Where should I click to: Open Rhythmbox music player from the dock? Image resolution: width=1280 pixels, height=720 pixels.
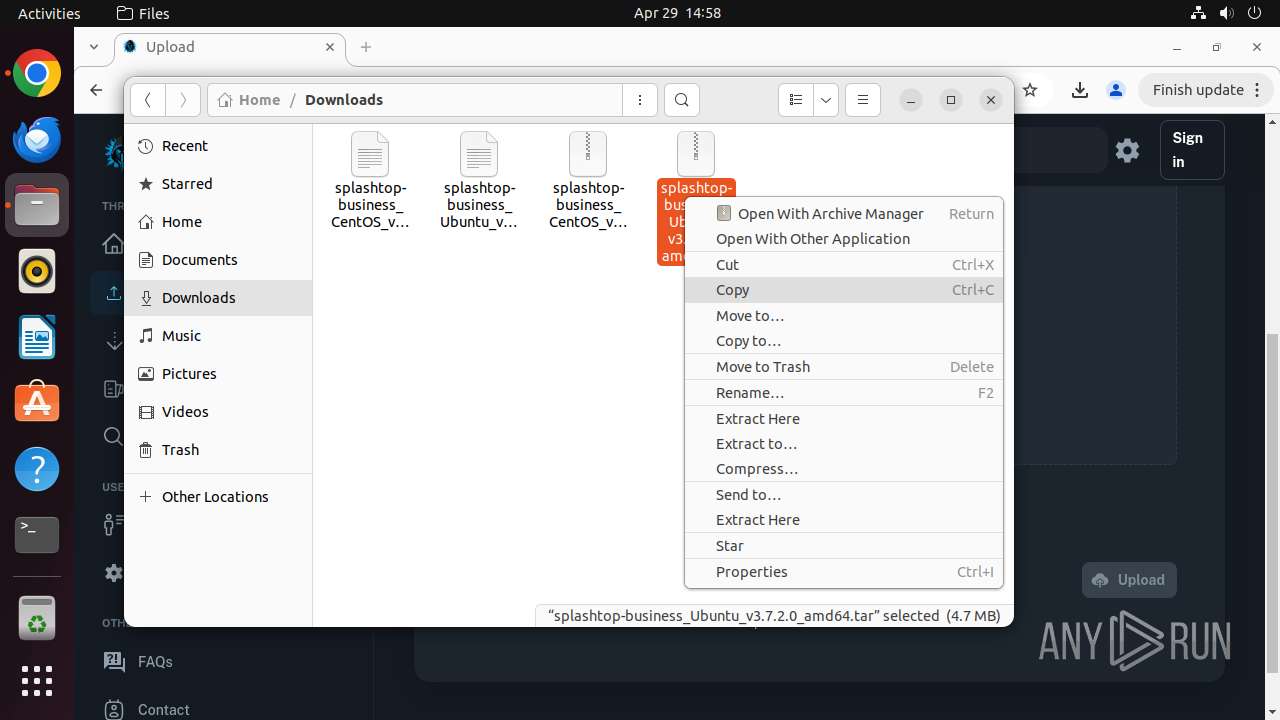coord(37,271)
